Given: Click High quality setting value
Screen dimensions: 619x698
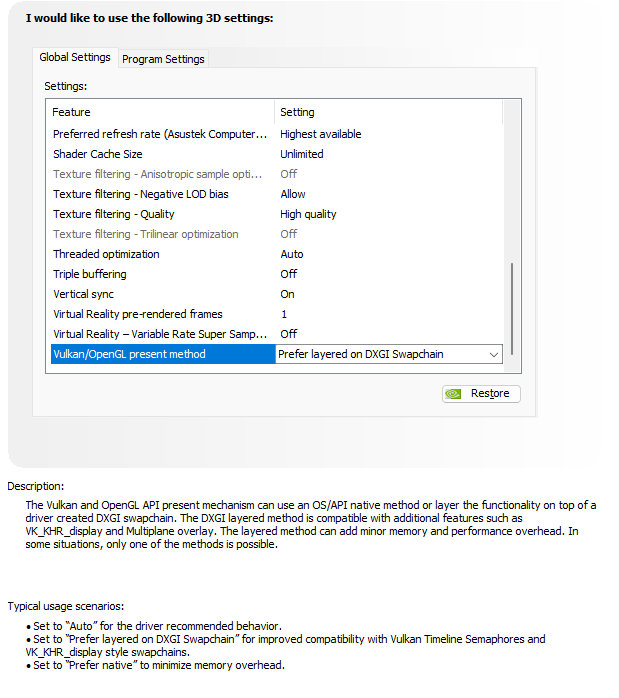Looking at the screenshot, I should click(x=308, y=214).
